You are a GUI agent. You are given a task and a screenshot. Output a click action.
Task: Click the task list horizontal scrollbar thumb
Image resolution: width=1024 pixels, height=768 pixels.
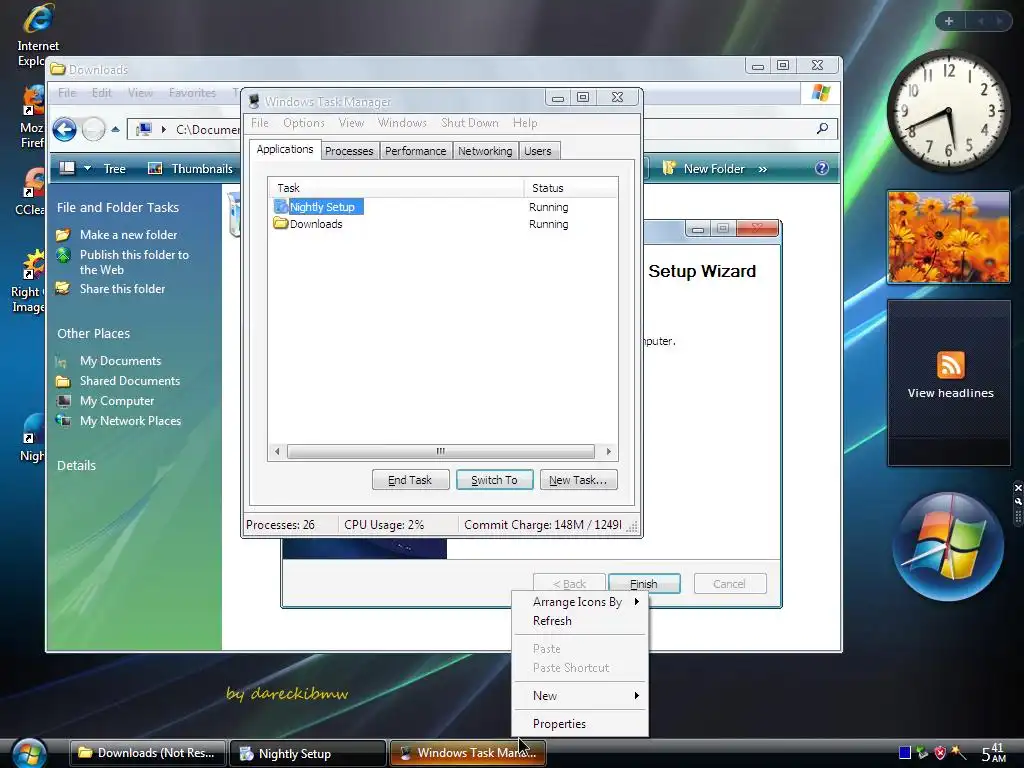pos(441,451)
